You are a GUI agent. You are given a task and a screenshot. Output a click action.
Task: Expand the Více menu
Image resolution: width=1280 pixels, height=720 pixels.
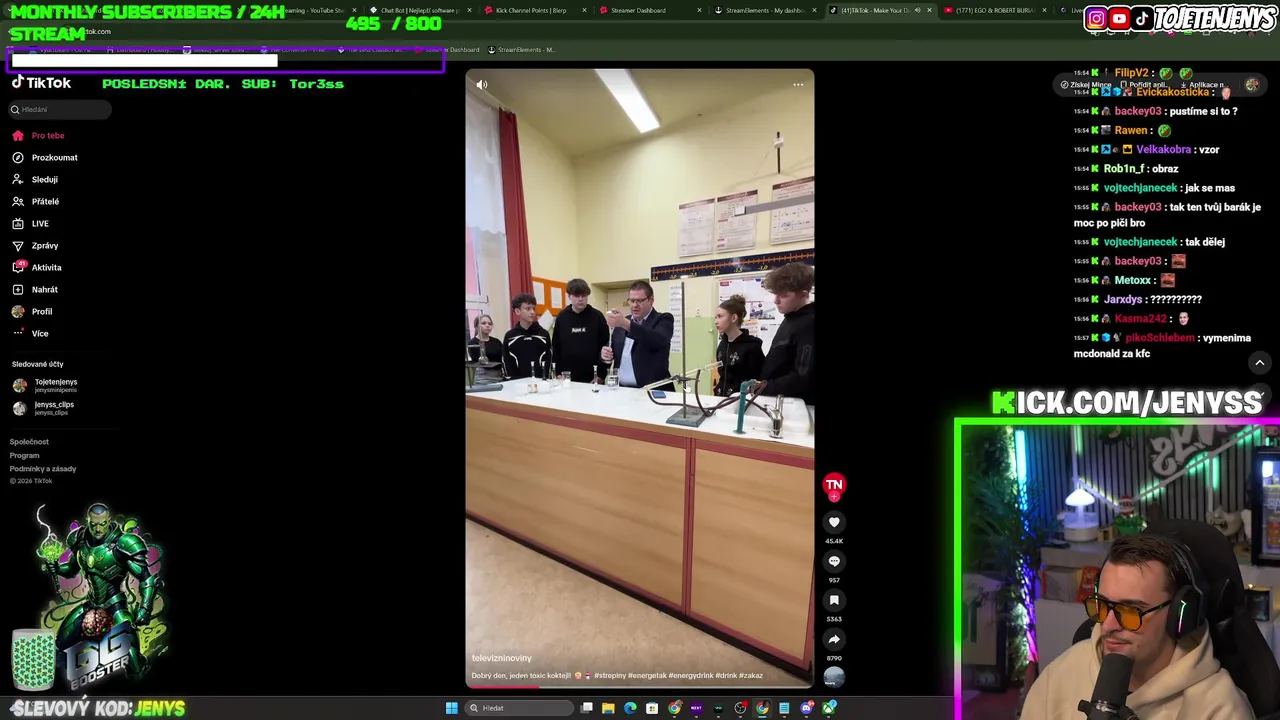point(30,333)
